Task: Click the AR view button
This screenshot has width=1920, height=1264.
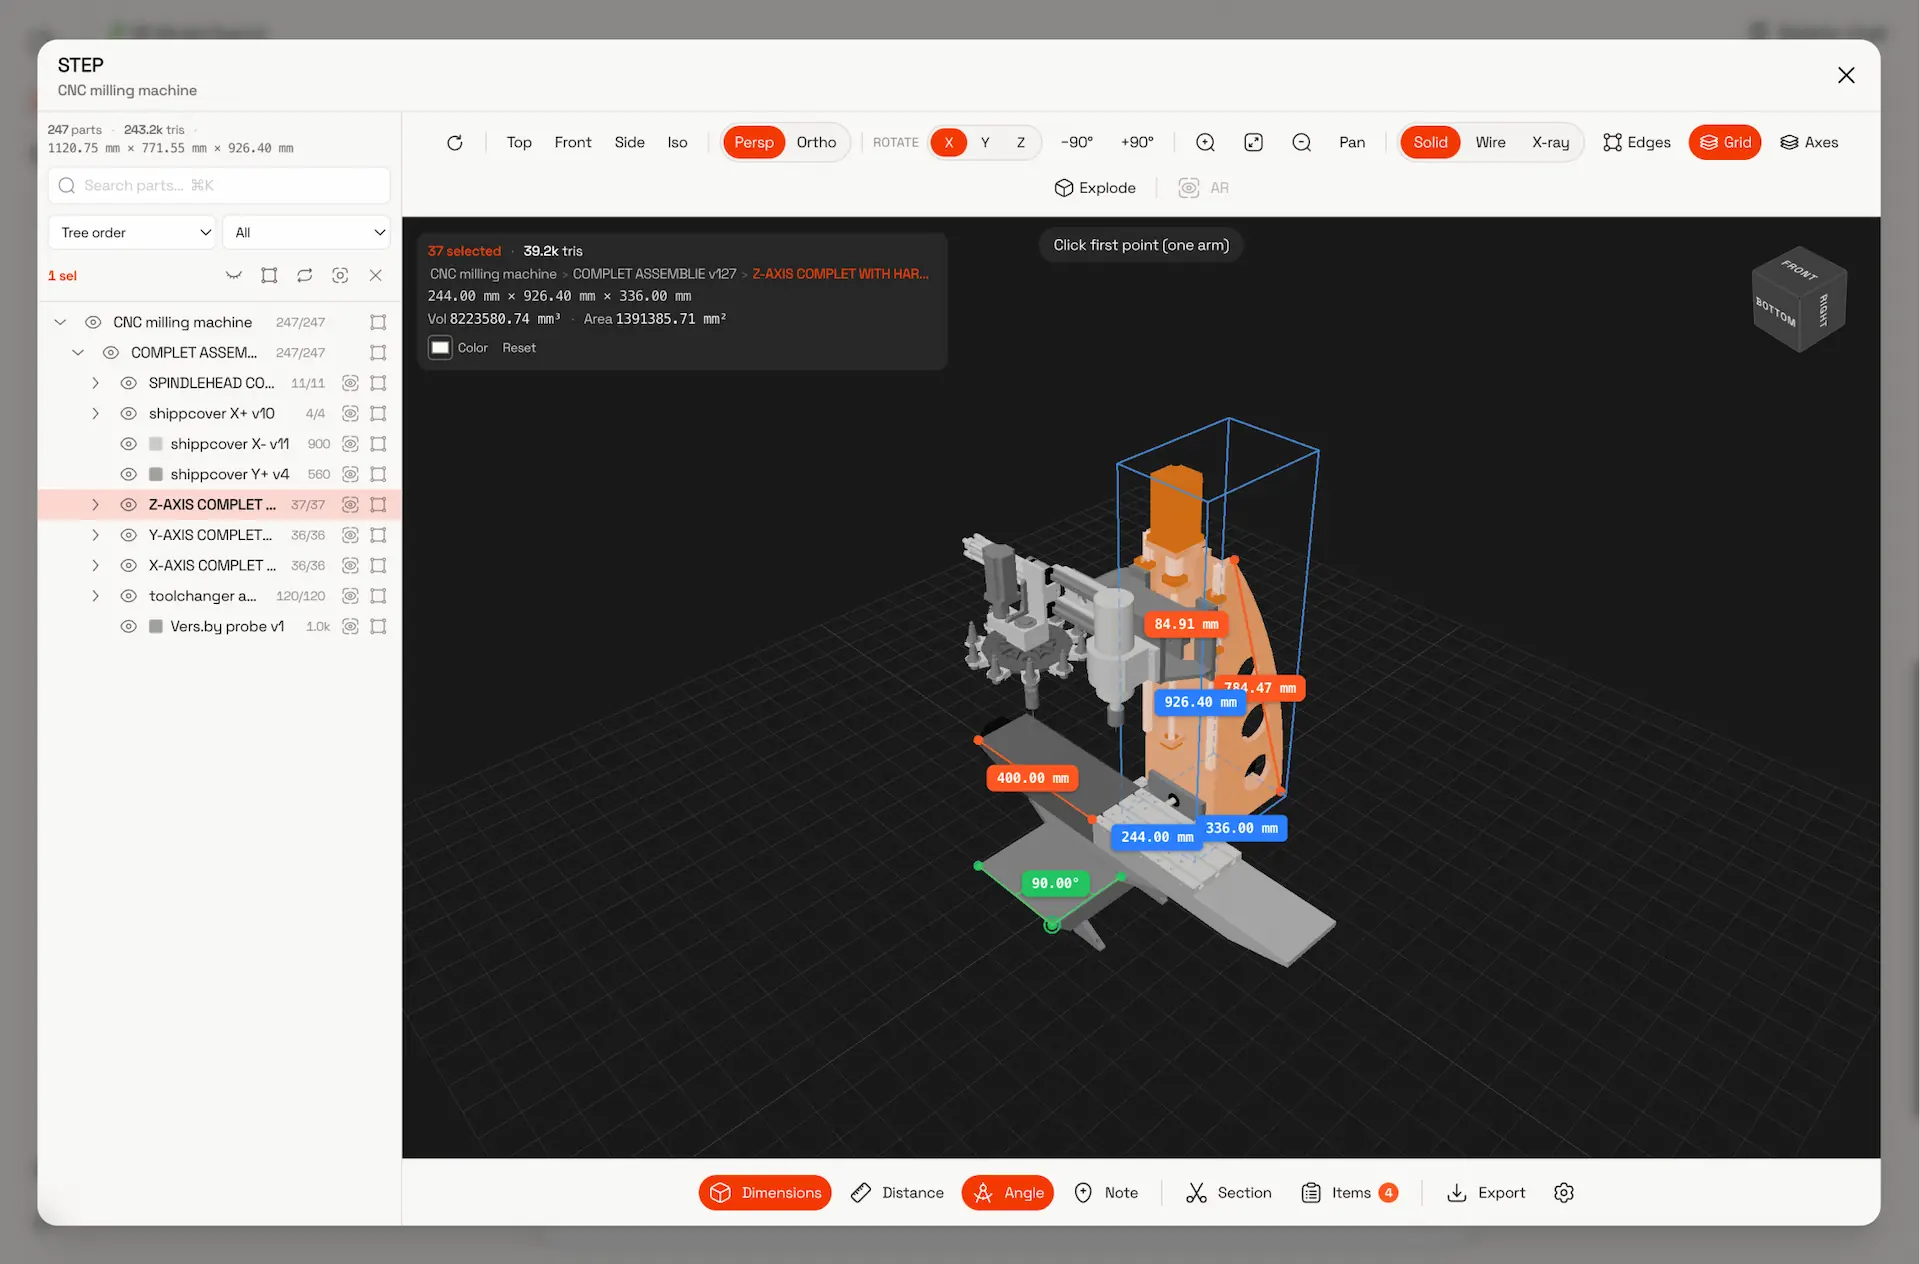Action: [x=1204, y=188]
